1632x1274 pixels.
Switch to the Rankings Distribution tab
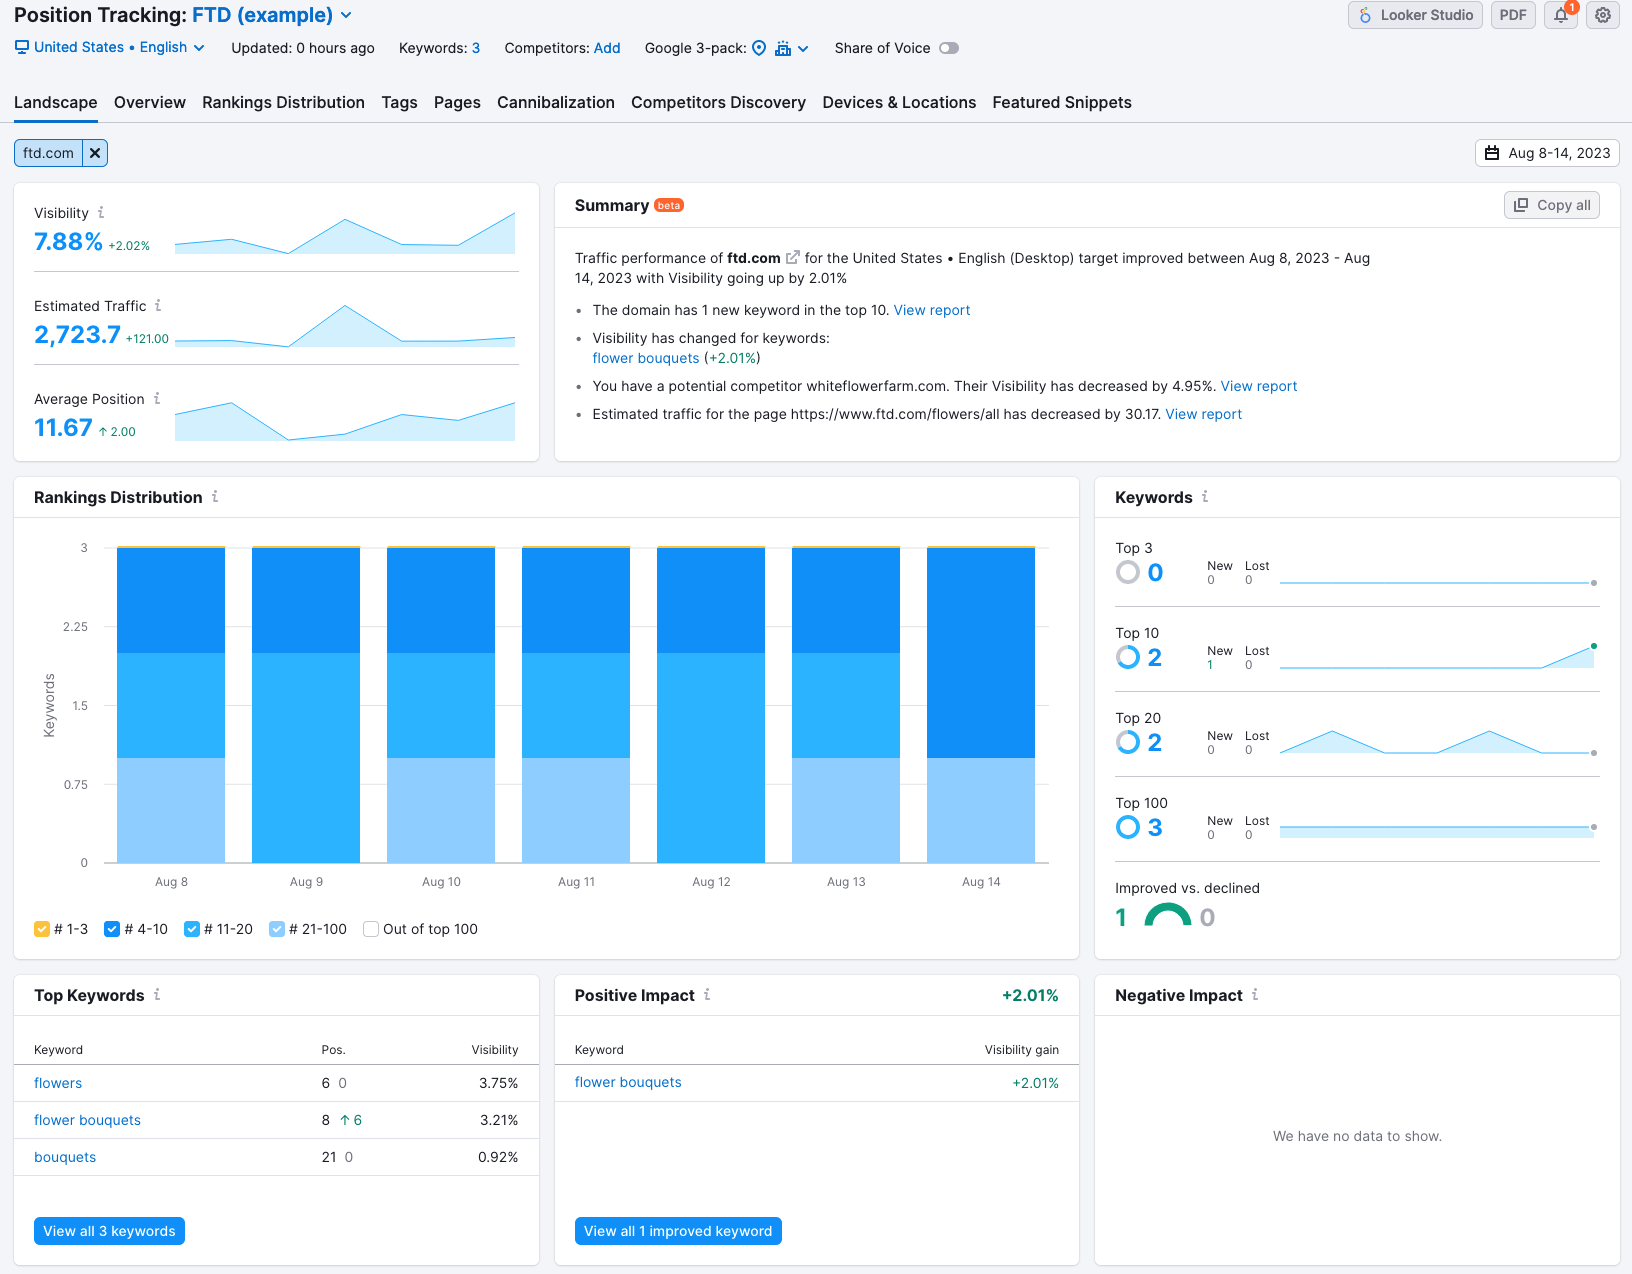pyautogui.click(x=283, y=102)
